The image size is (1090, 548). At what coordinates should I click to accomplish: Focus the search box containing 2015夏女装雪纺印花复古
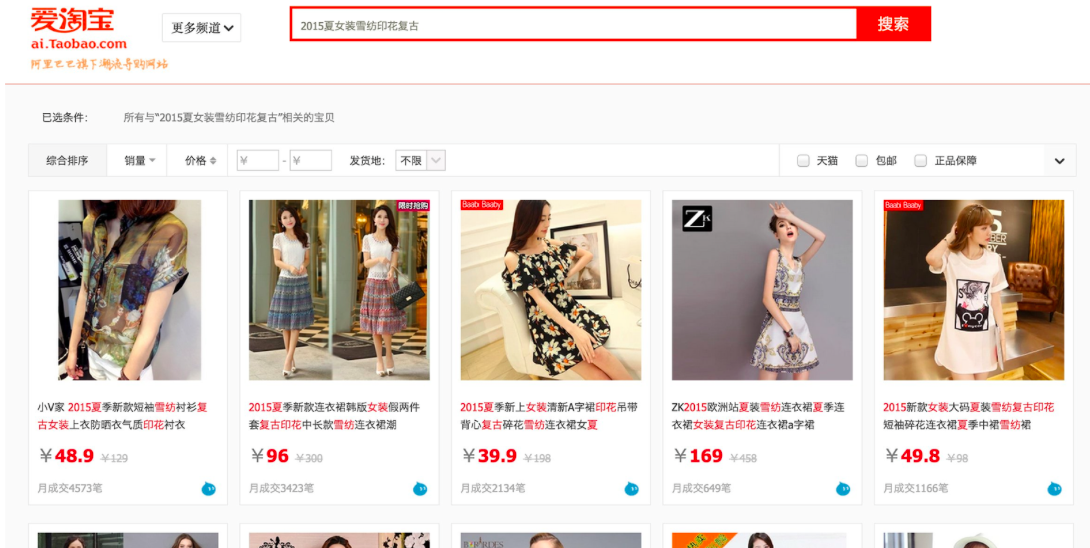pyautogui.click(x=574, y=25)
